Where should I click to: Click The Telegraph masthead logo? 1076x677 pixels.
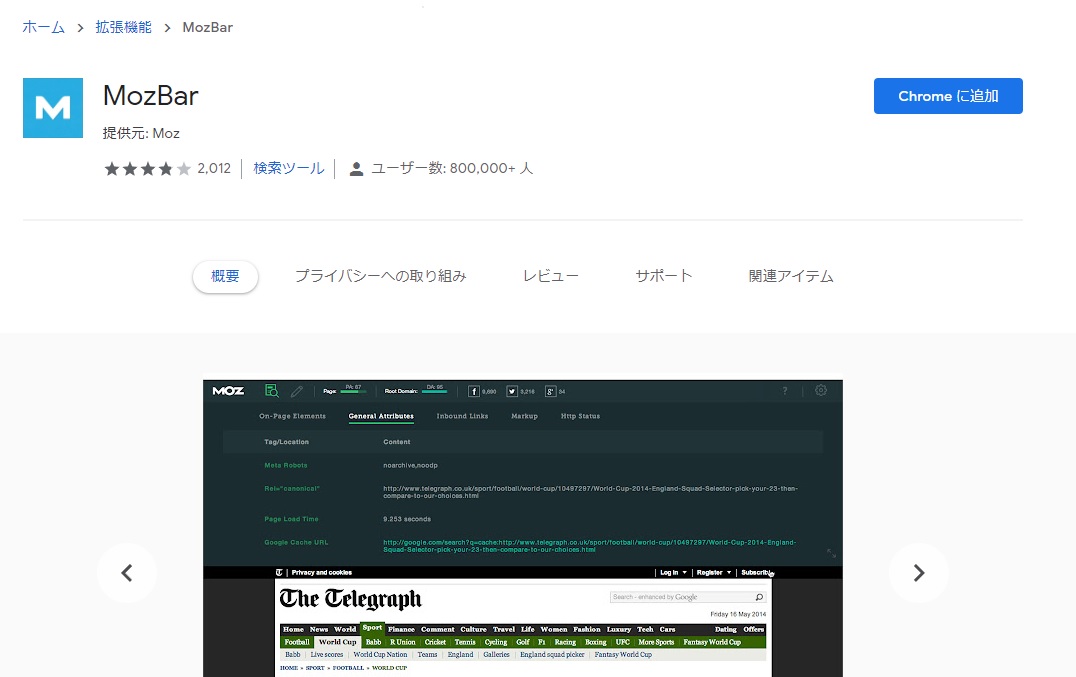tap(351, 599)
